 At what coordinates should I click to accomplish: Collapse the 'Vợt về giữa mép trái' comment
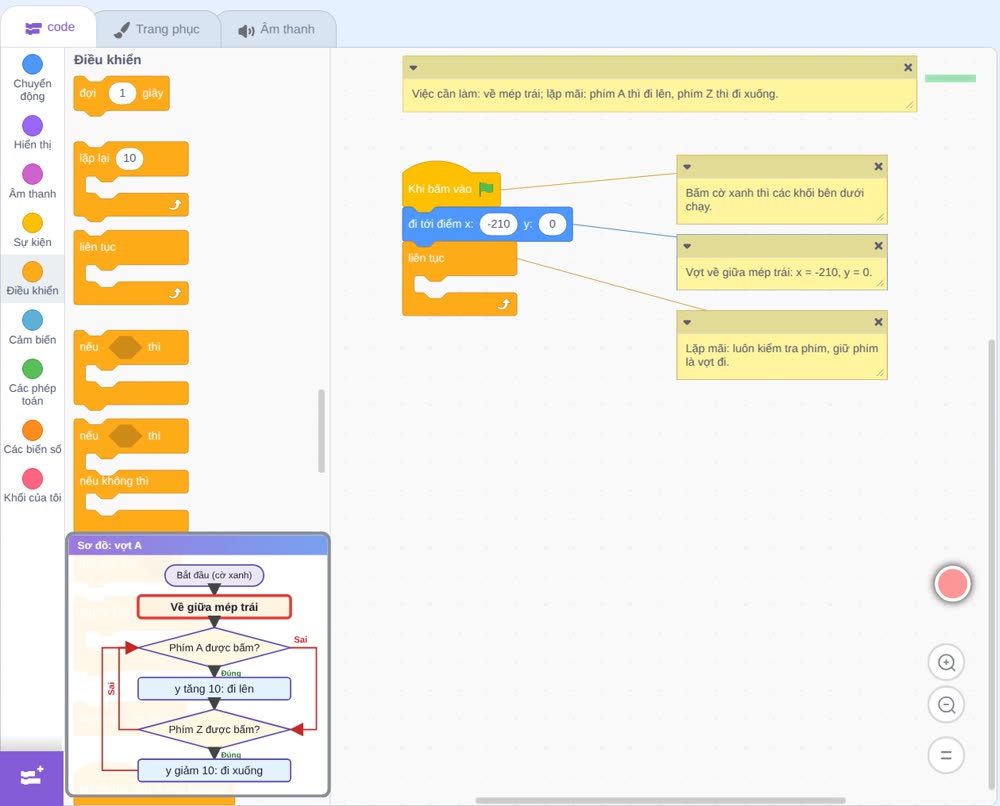687,246
